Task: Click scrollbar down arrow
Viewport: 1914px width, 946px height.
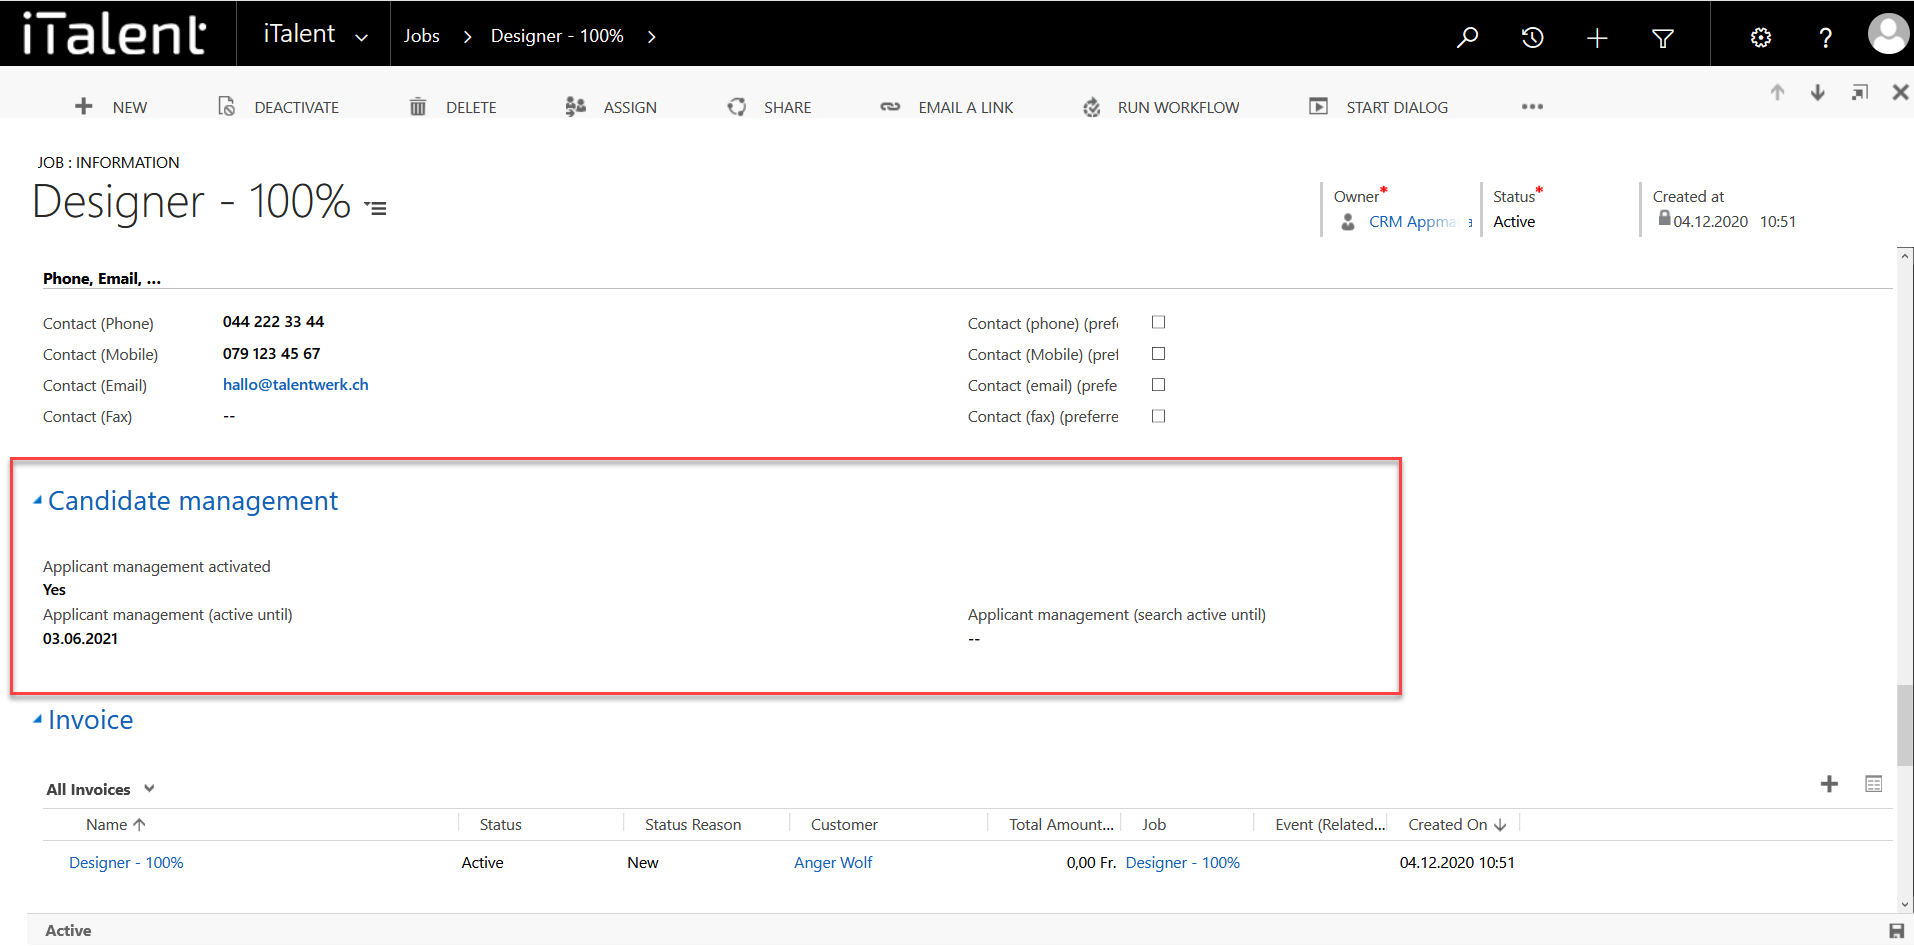Action: [x=1905, y=905]
